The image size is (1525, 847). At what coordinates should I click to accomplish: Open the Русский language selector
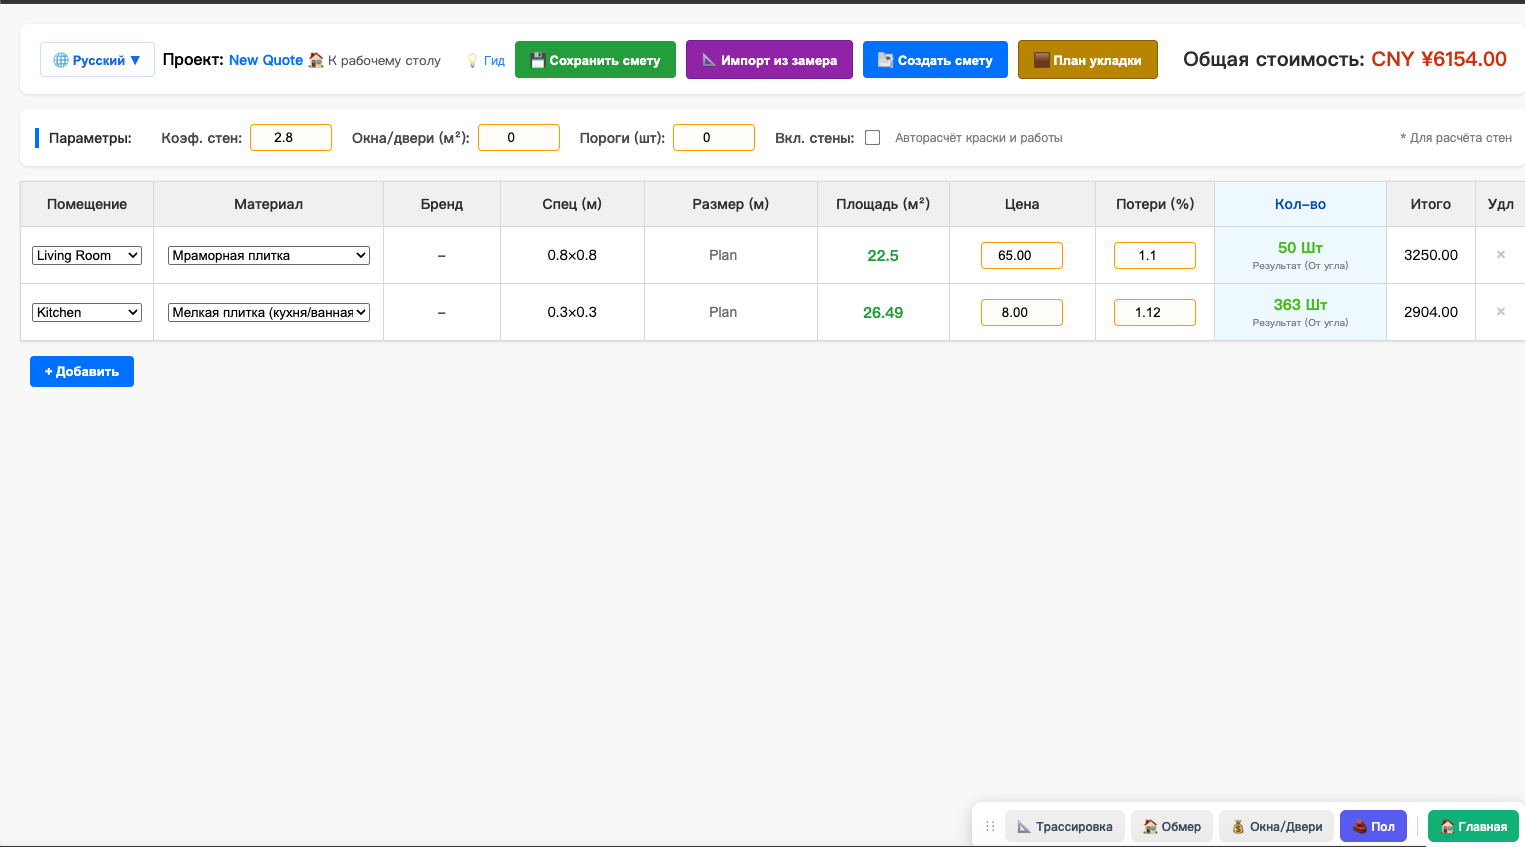tap(97, 60)
